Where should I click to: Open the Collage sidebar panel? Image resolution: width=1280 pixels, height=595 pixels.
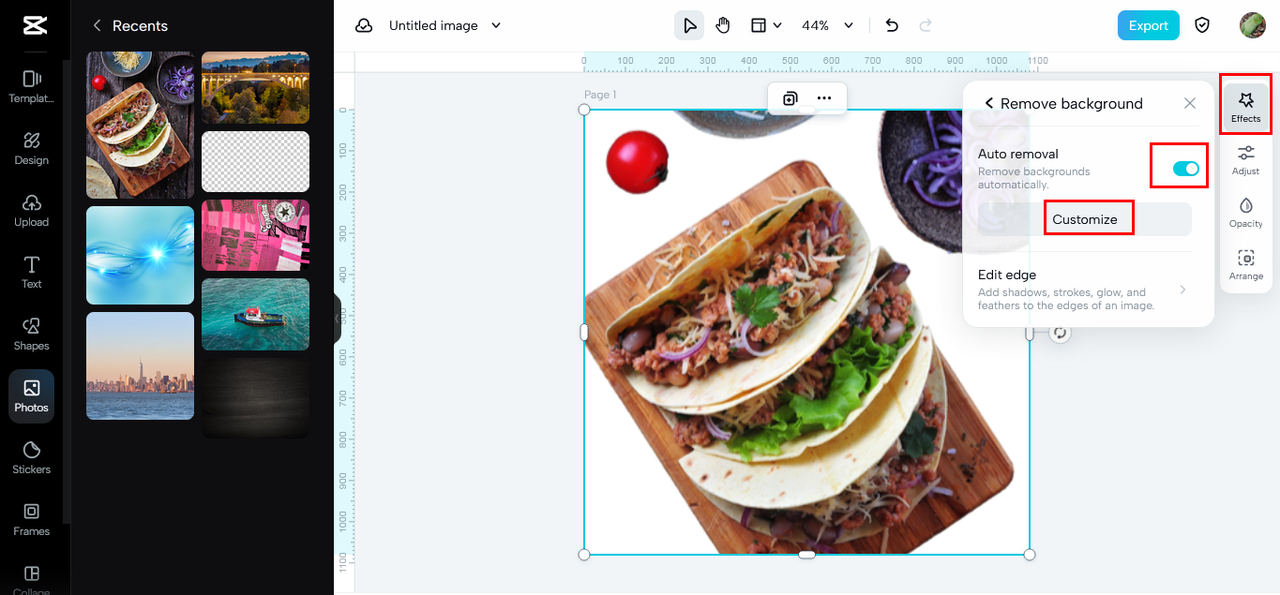pos(31,580)
